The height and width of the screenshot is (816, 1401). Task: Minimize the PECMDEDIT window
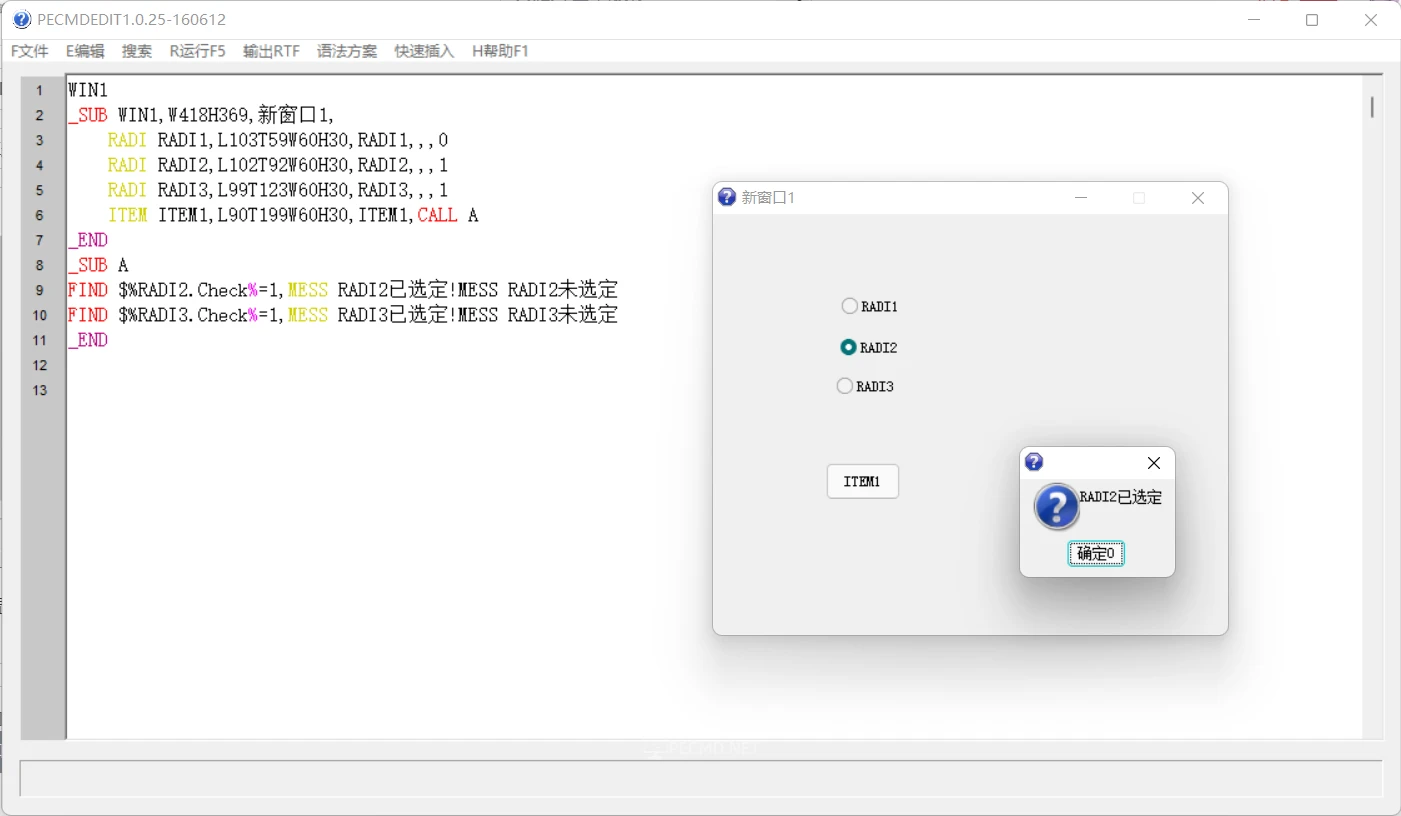coord(1254,20)
